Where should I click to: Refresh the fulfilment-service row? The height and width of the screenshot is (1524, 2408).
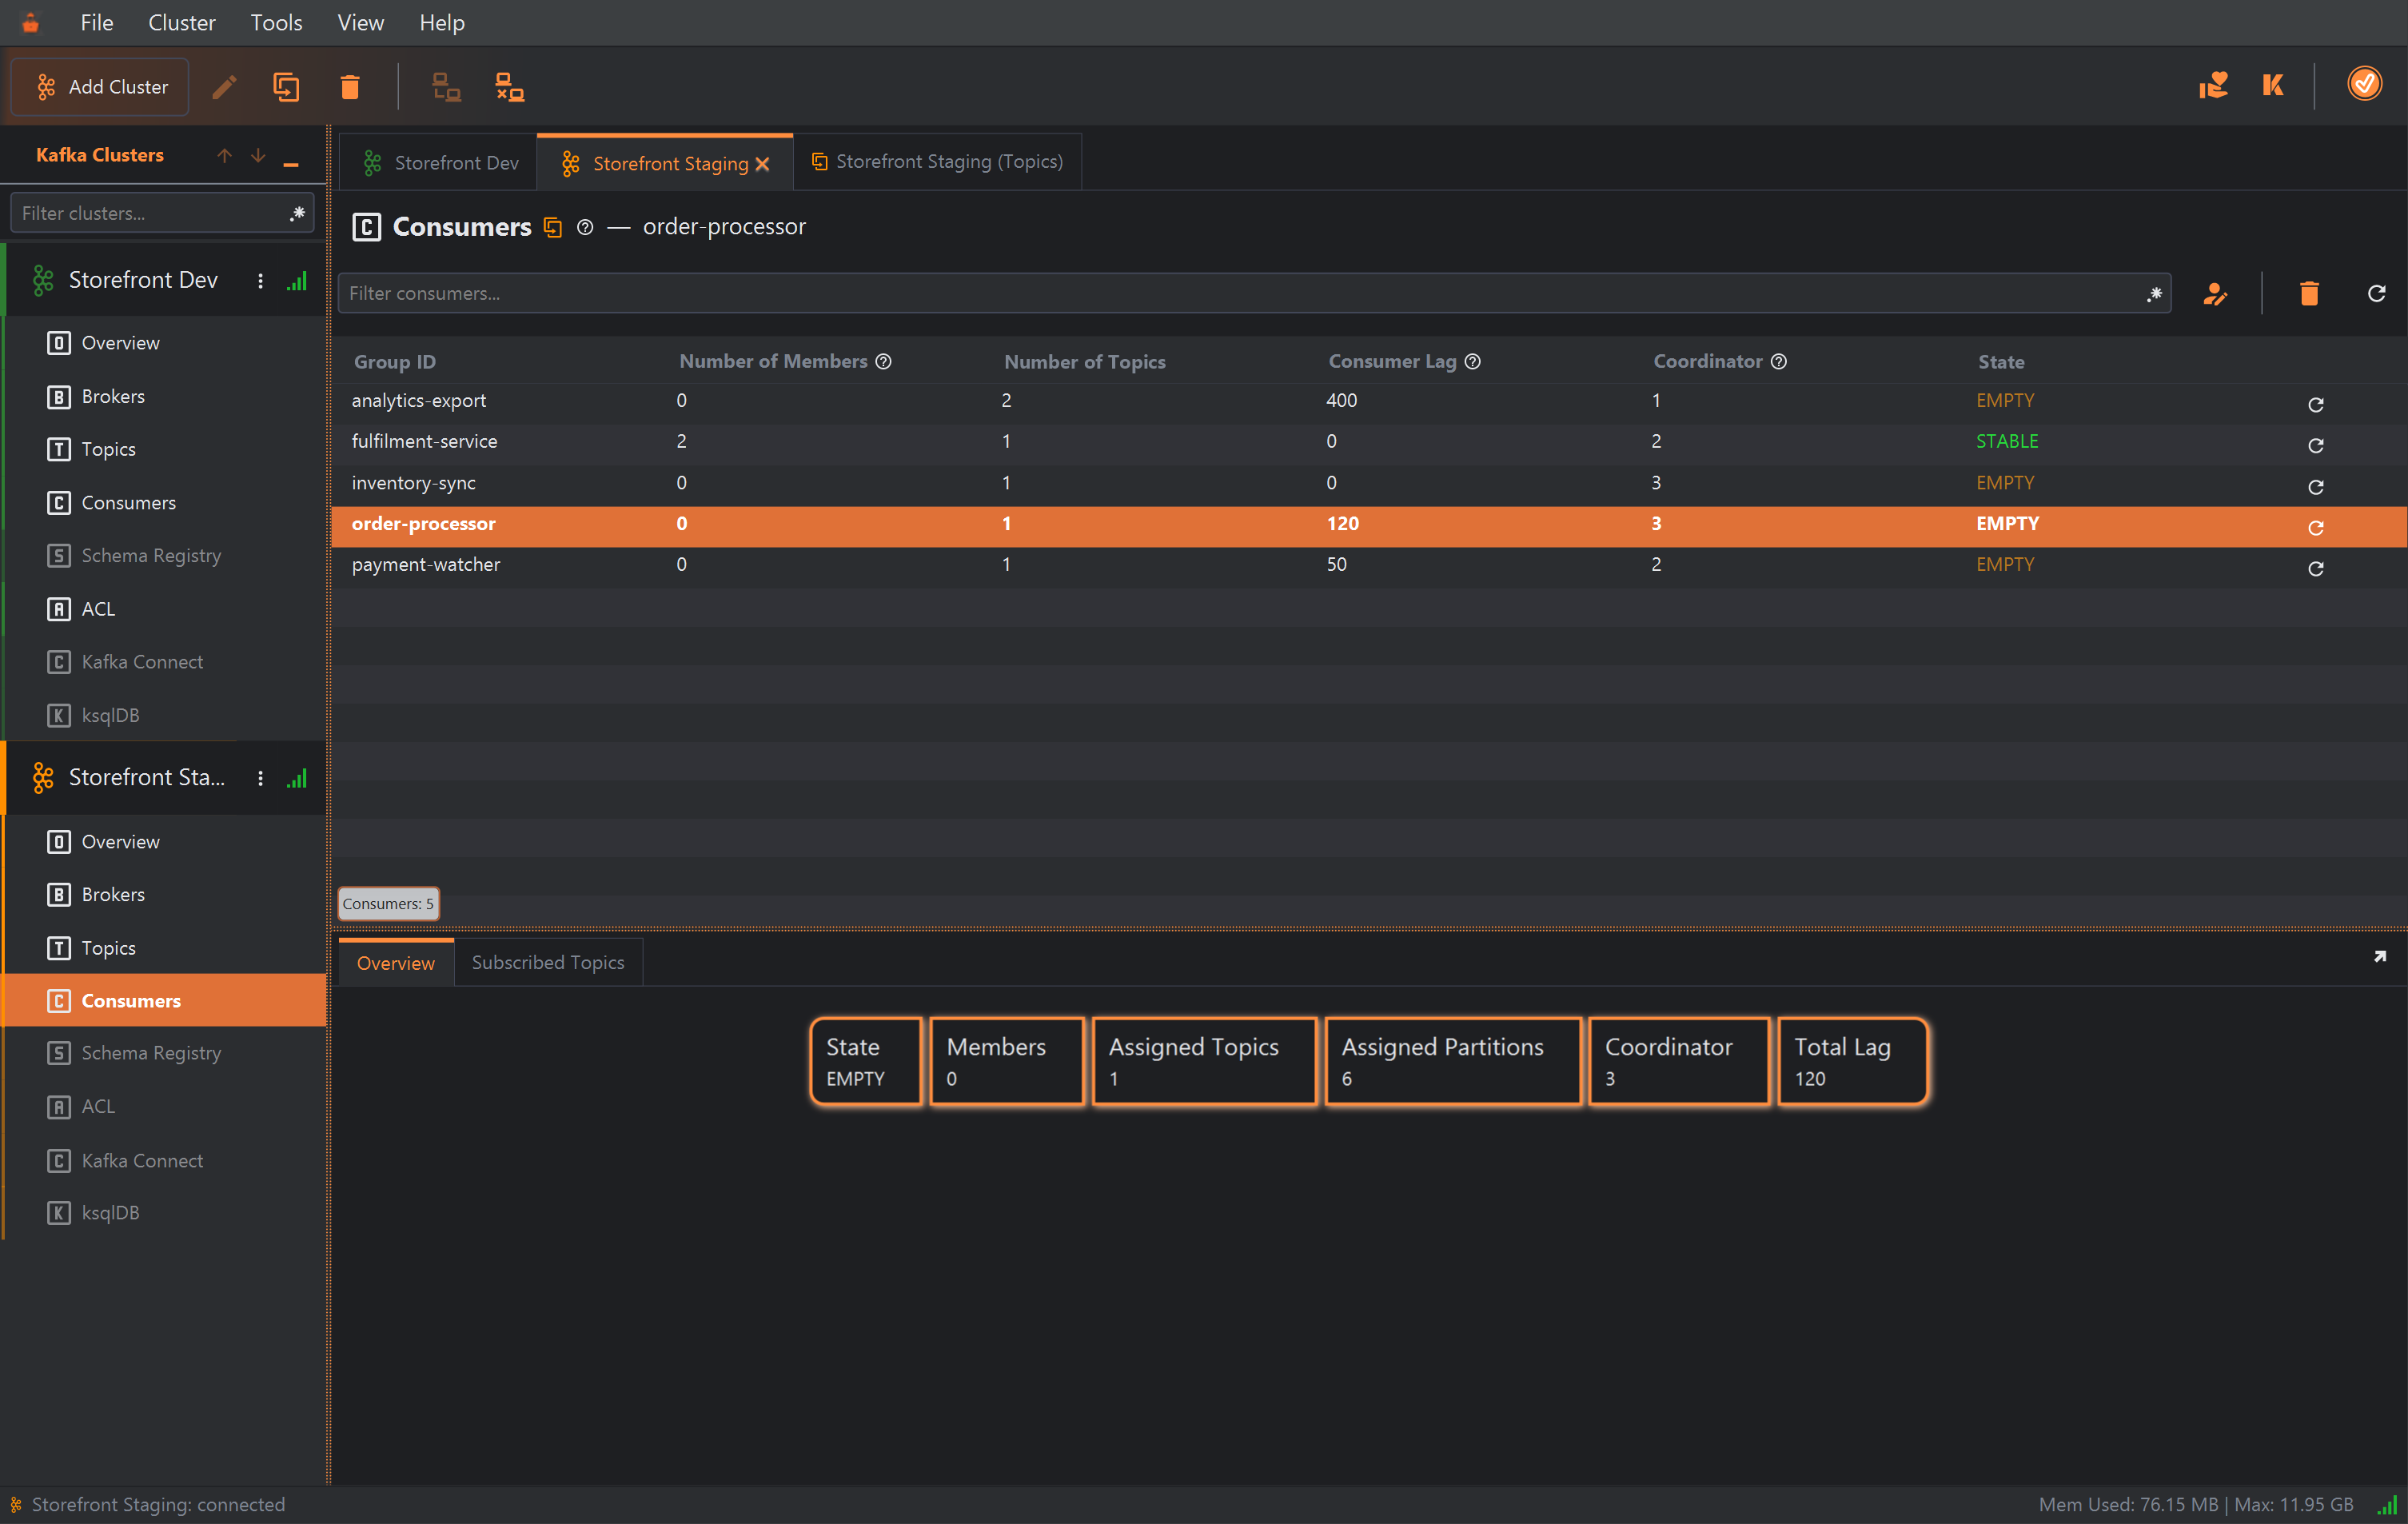2316,445
